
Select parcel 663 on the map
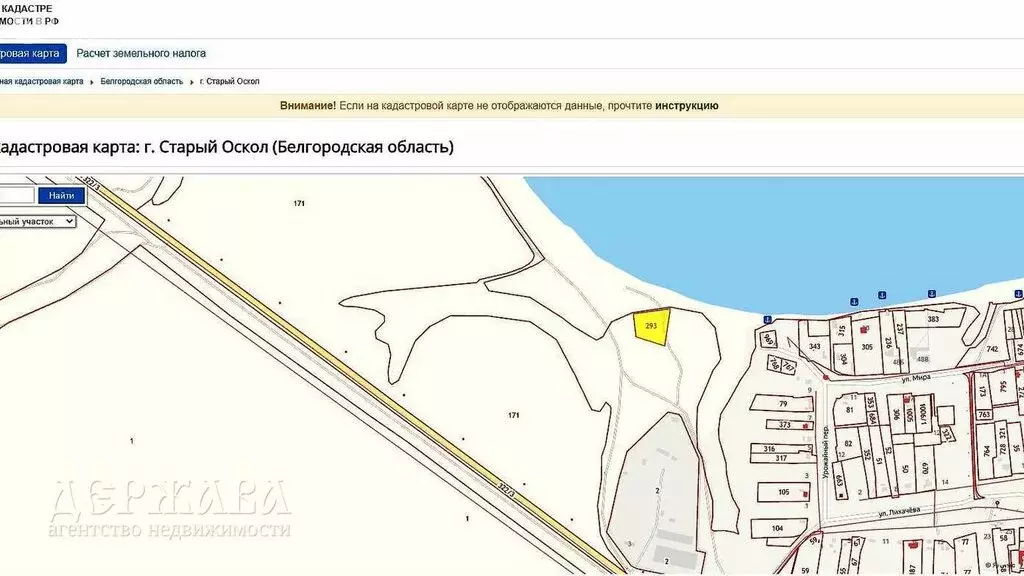coord(840,482)
